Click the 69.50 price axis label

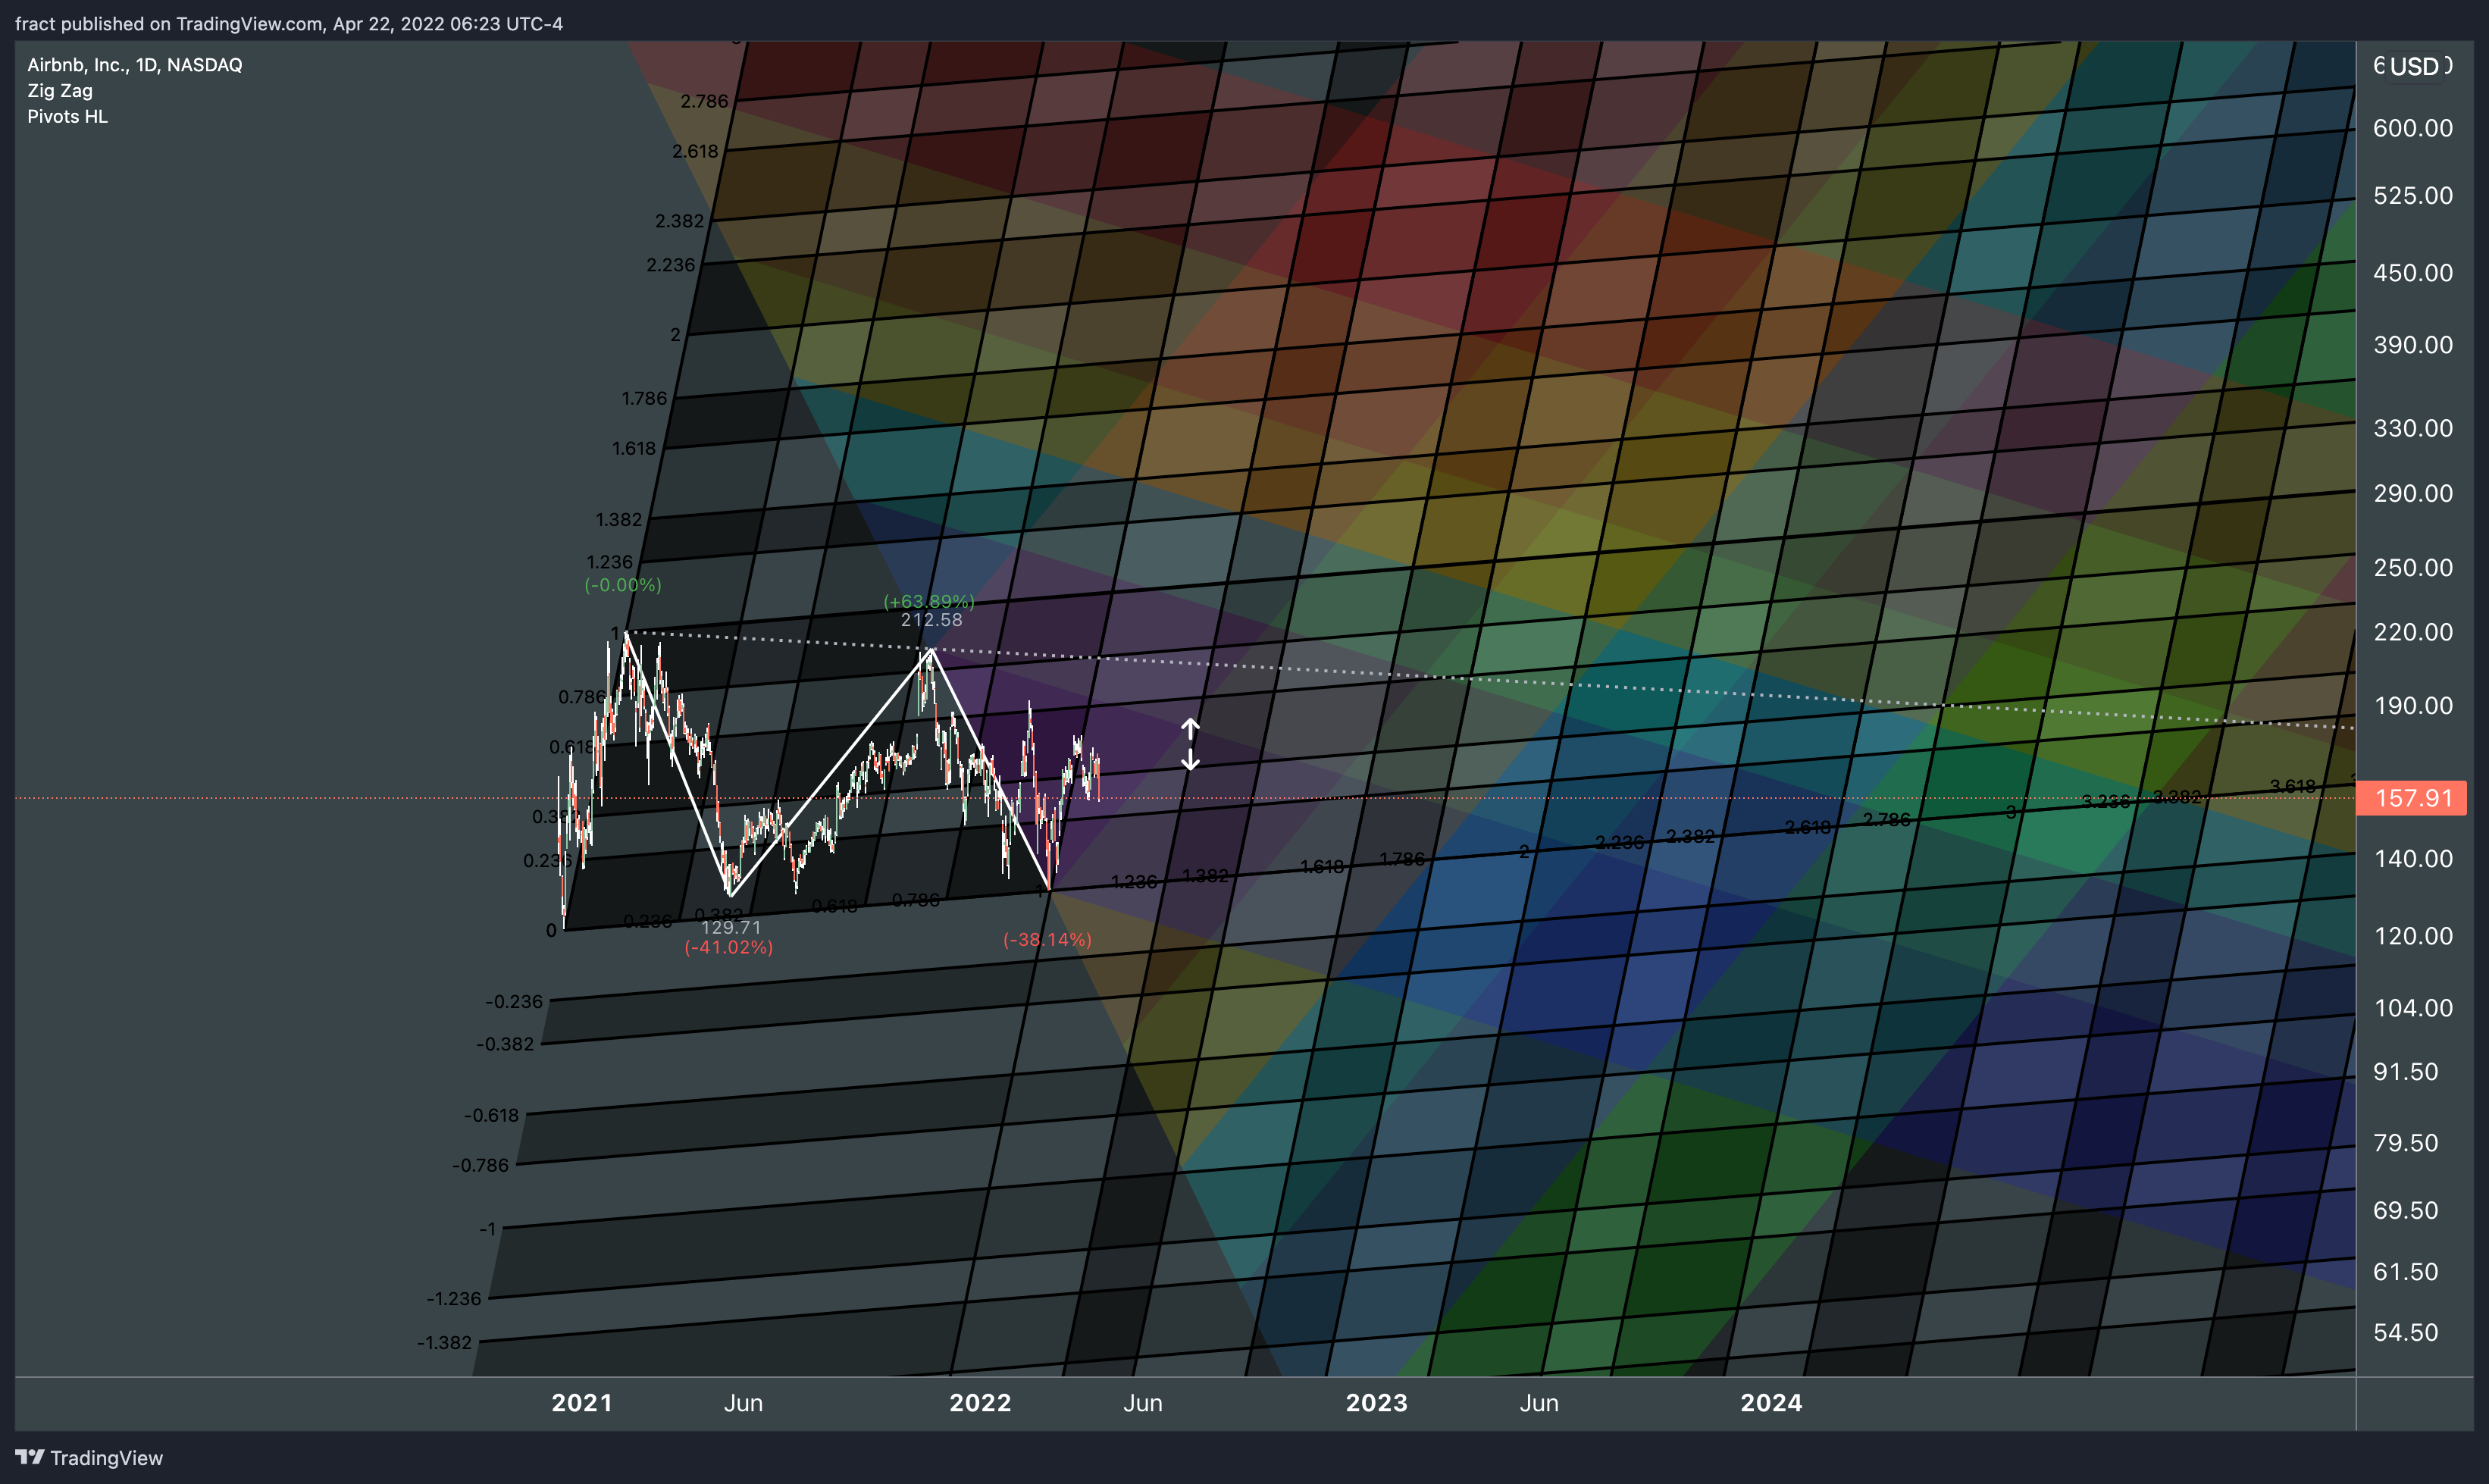(2405, 1211)
